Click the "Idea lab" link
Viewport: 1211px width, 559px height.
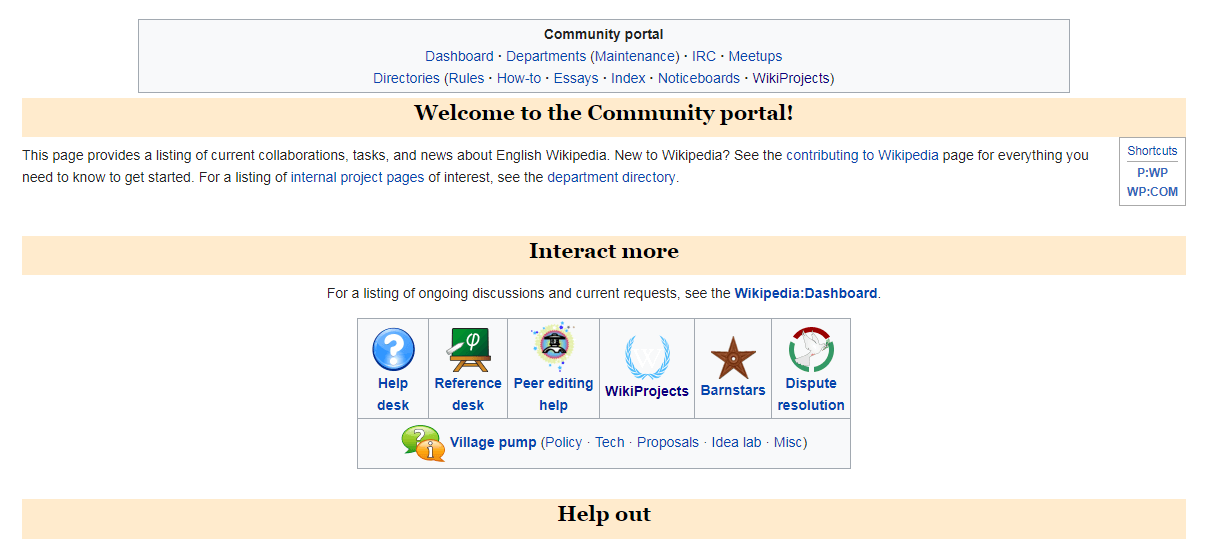736,442
